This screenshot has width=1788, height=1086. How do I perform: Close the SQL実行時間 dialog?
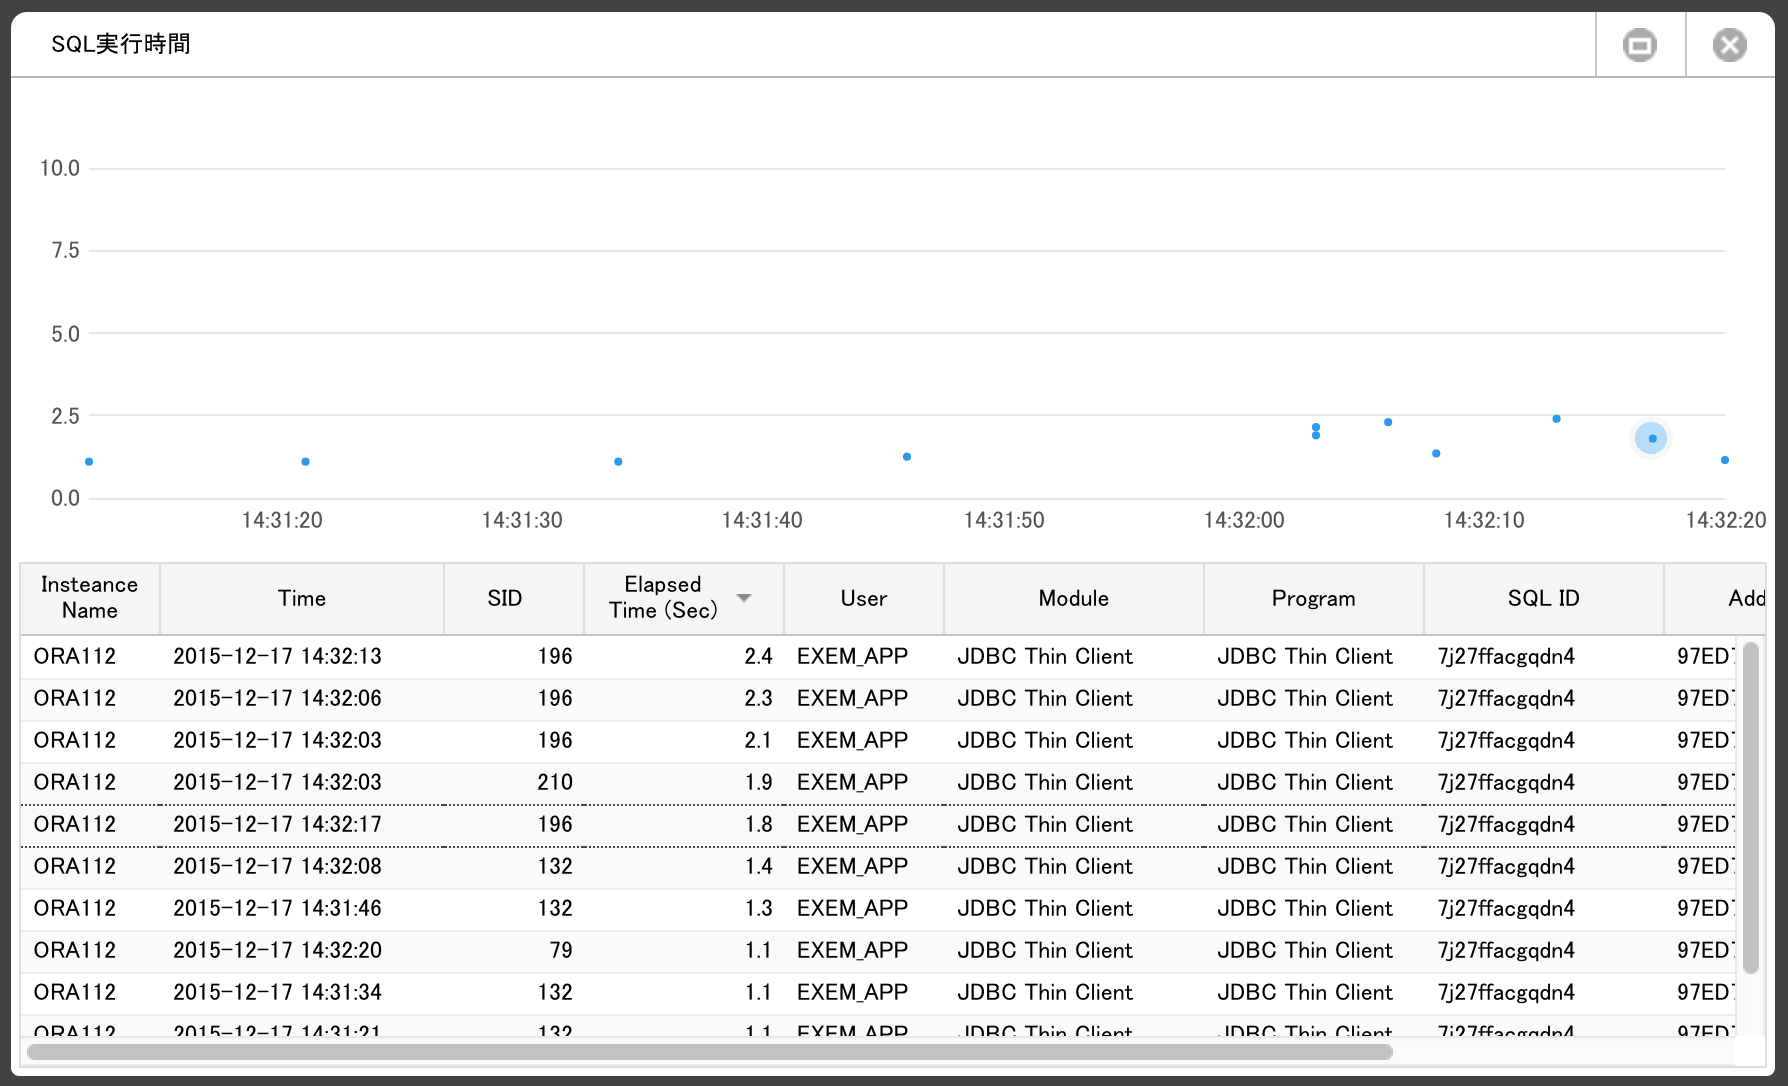[x=1729, y=45]
